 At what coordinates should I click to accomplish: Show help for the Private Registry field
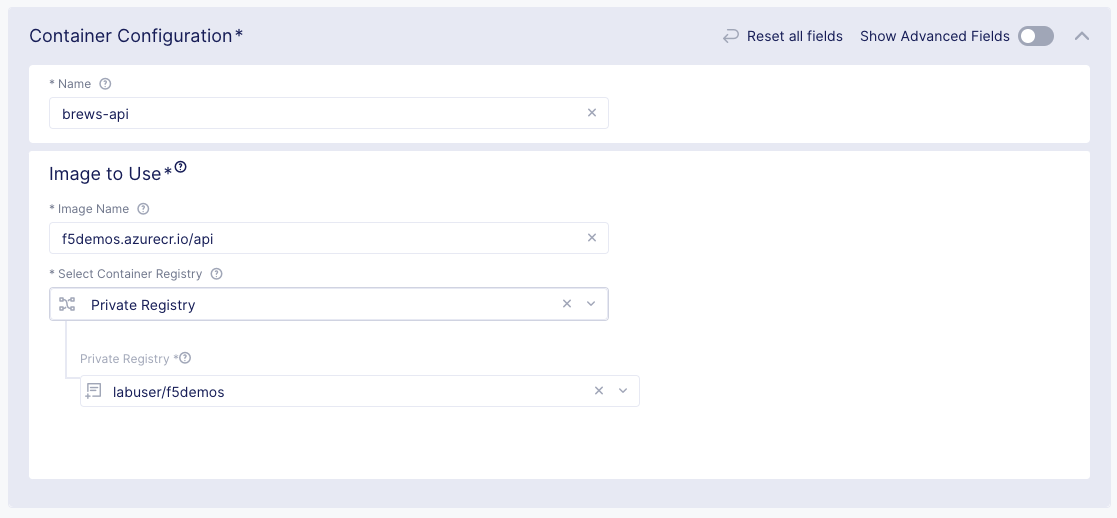click(x=185, y=358)
